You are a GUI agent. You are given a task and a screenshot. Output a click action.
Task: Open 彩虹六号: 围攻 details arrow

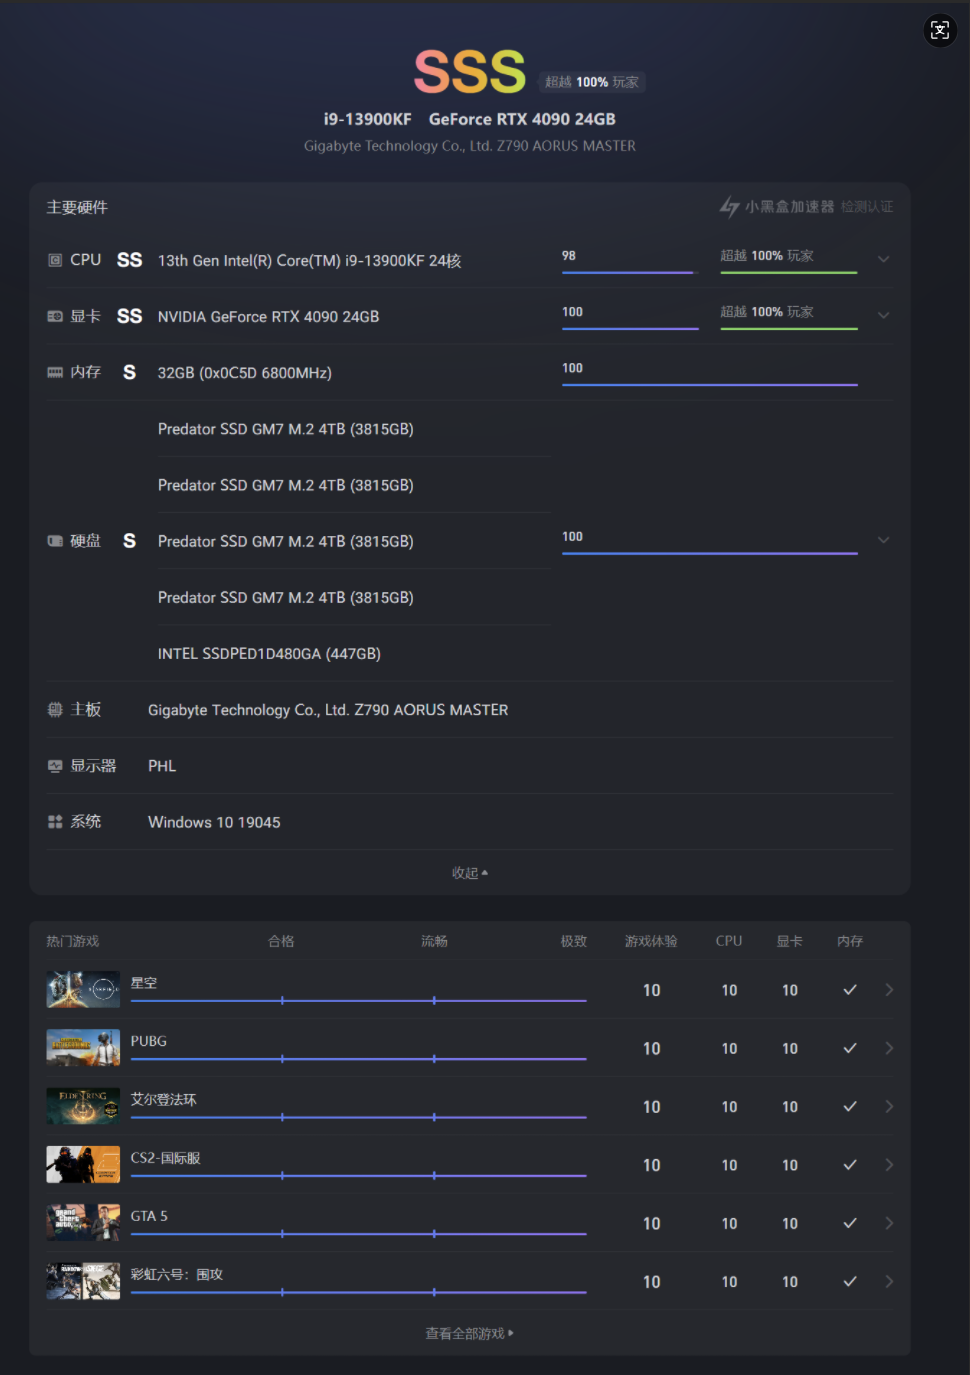pos(889,1282)
